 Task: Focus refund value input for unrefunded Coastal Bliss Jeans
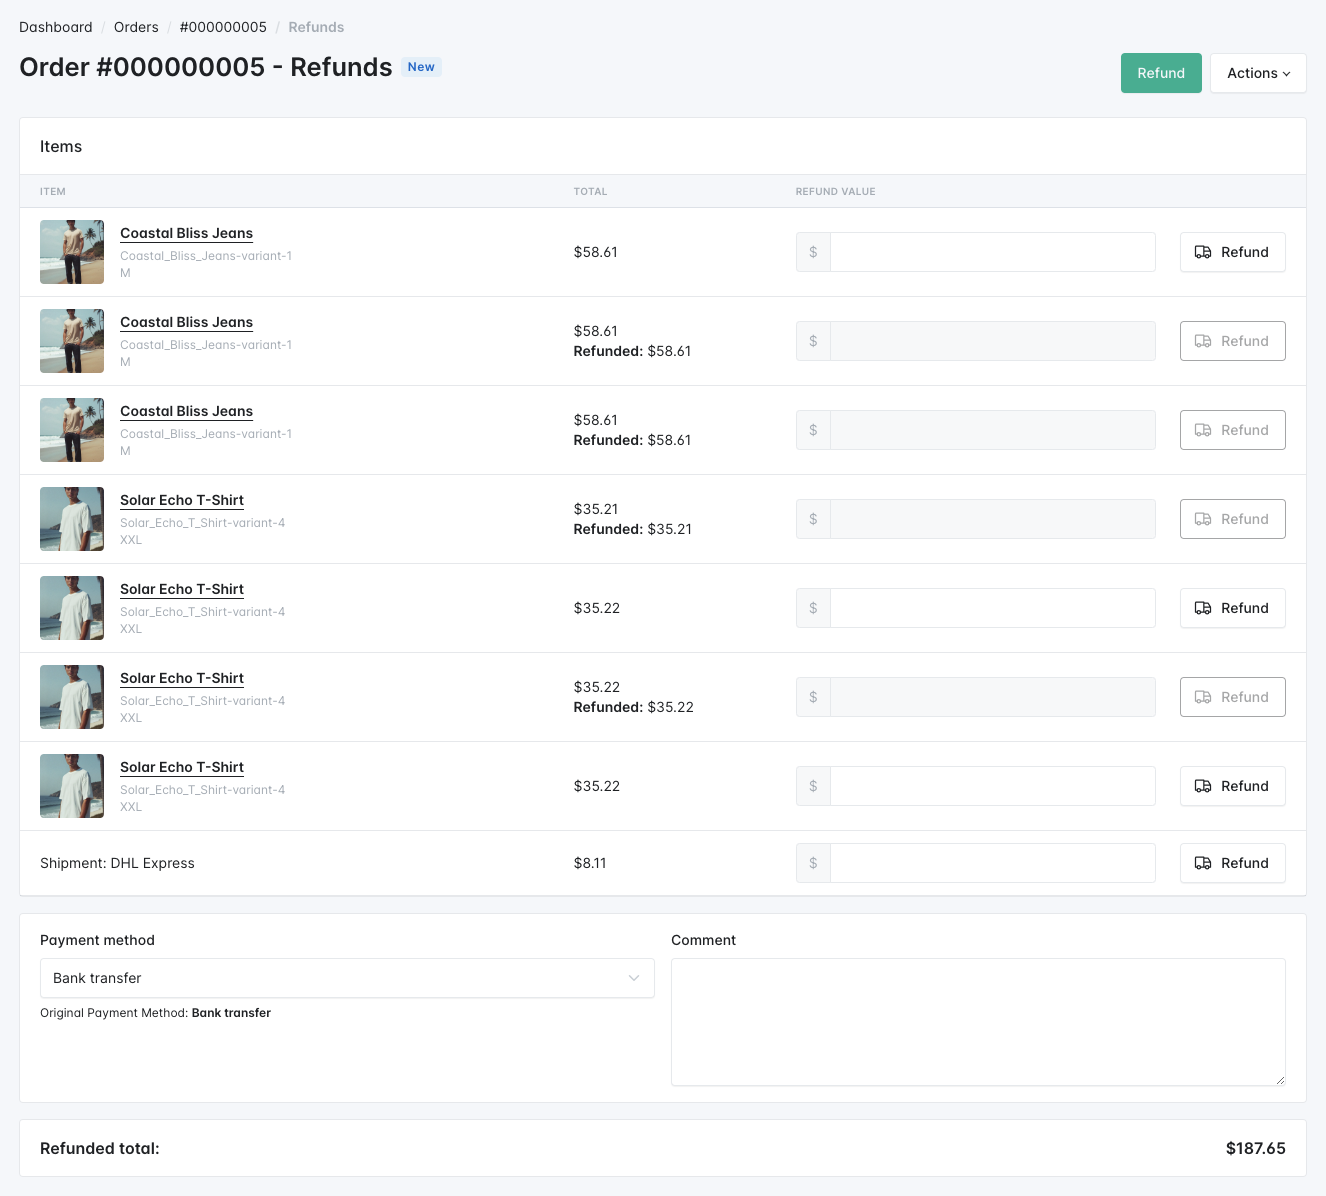click(992, 252)
